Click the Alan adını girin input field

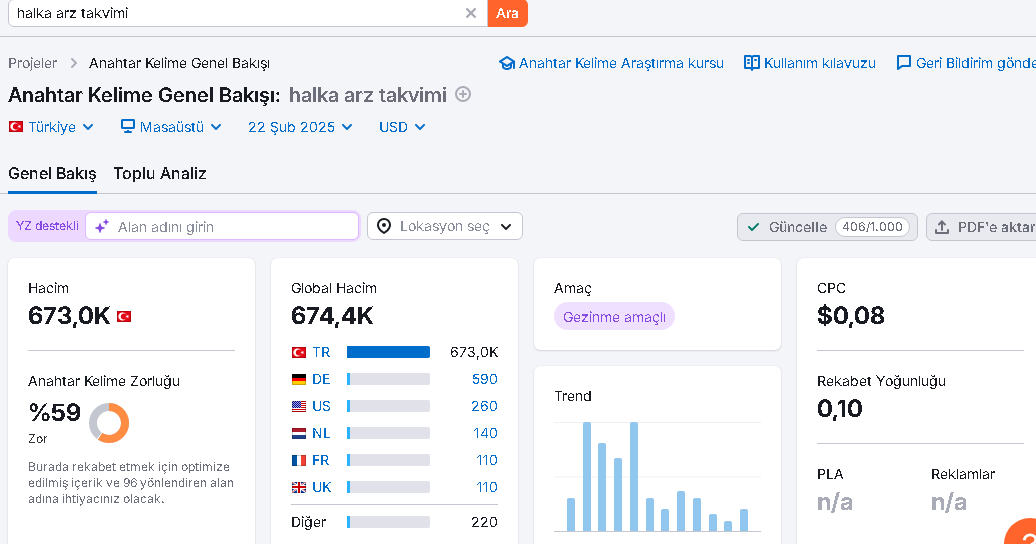(x=222, y=227)
